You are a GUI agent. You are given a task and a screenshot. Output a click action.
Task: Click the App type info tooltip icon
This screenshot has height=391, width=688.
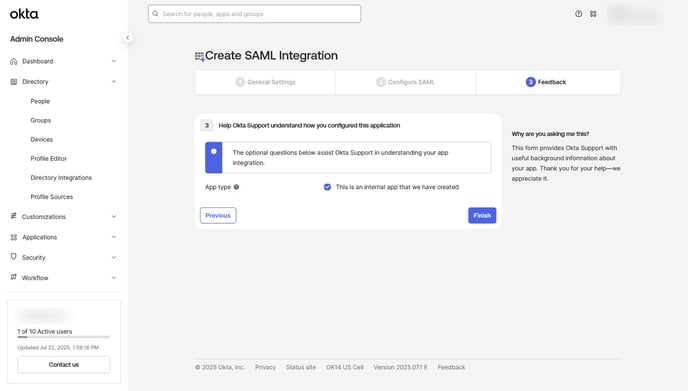point(236,187)
